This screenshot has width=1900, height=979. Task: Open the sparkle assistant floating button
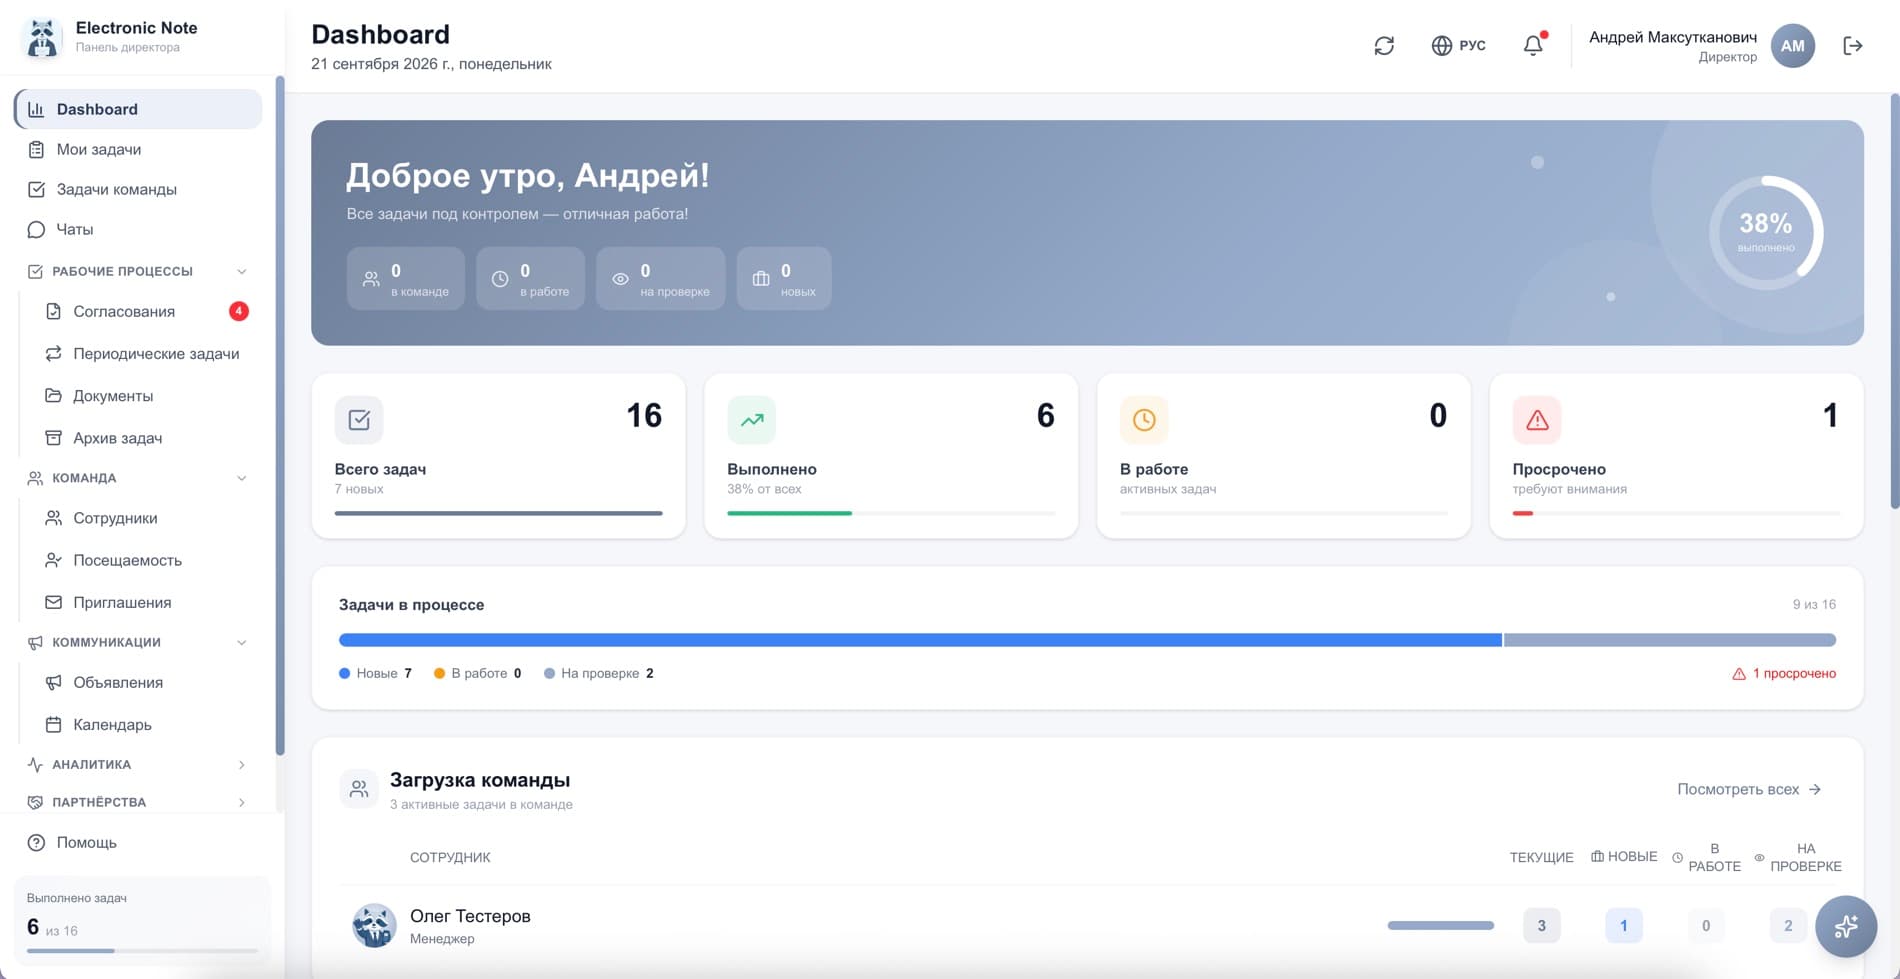click(1846, 926)
